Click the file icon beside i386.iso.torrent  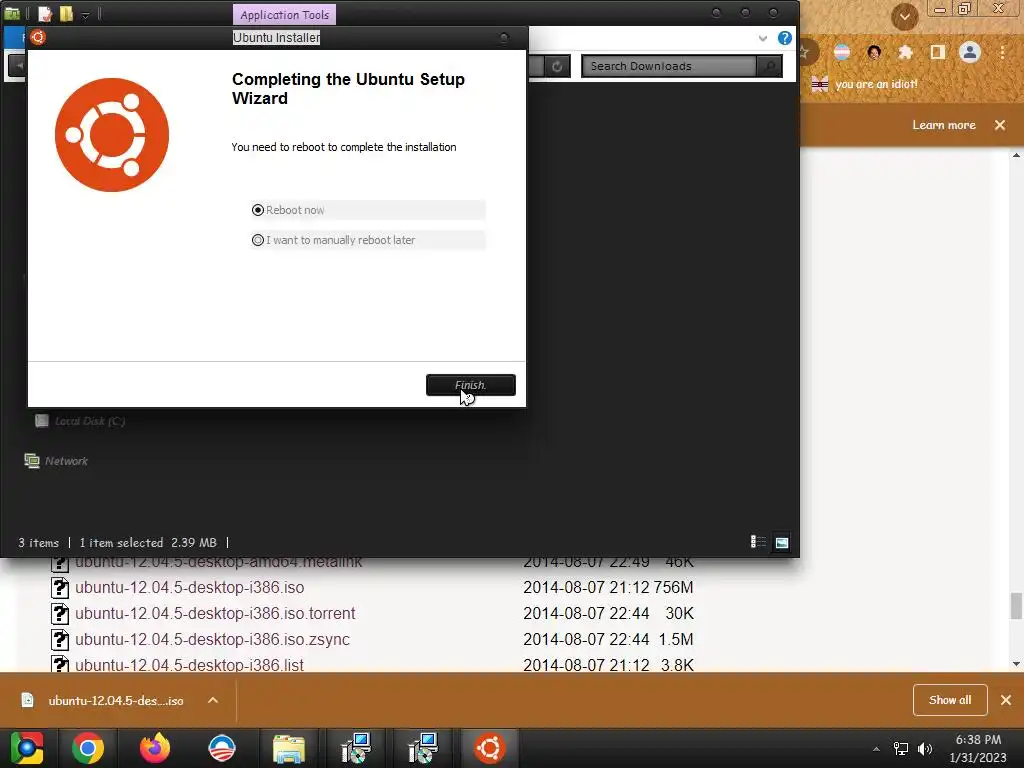click(60, 614)
